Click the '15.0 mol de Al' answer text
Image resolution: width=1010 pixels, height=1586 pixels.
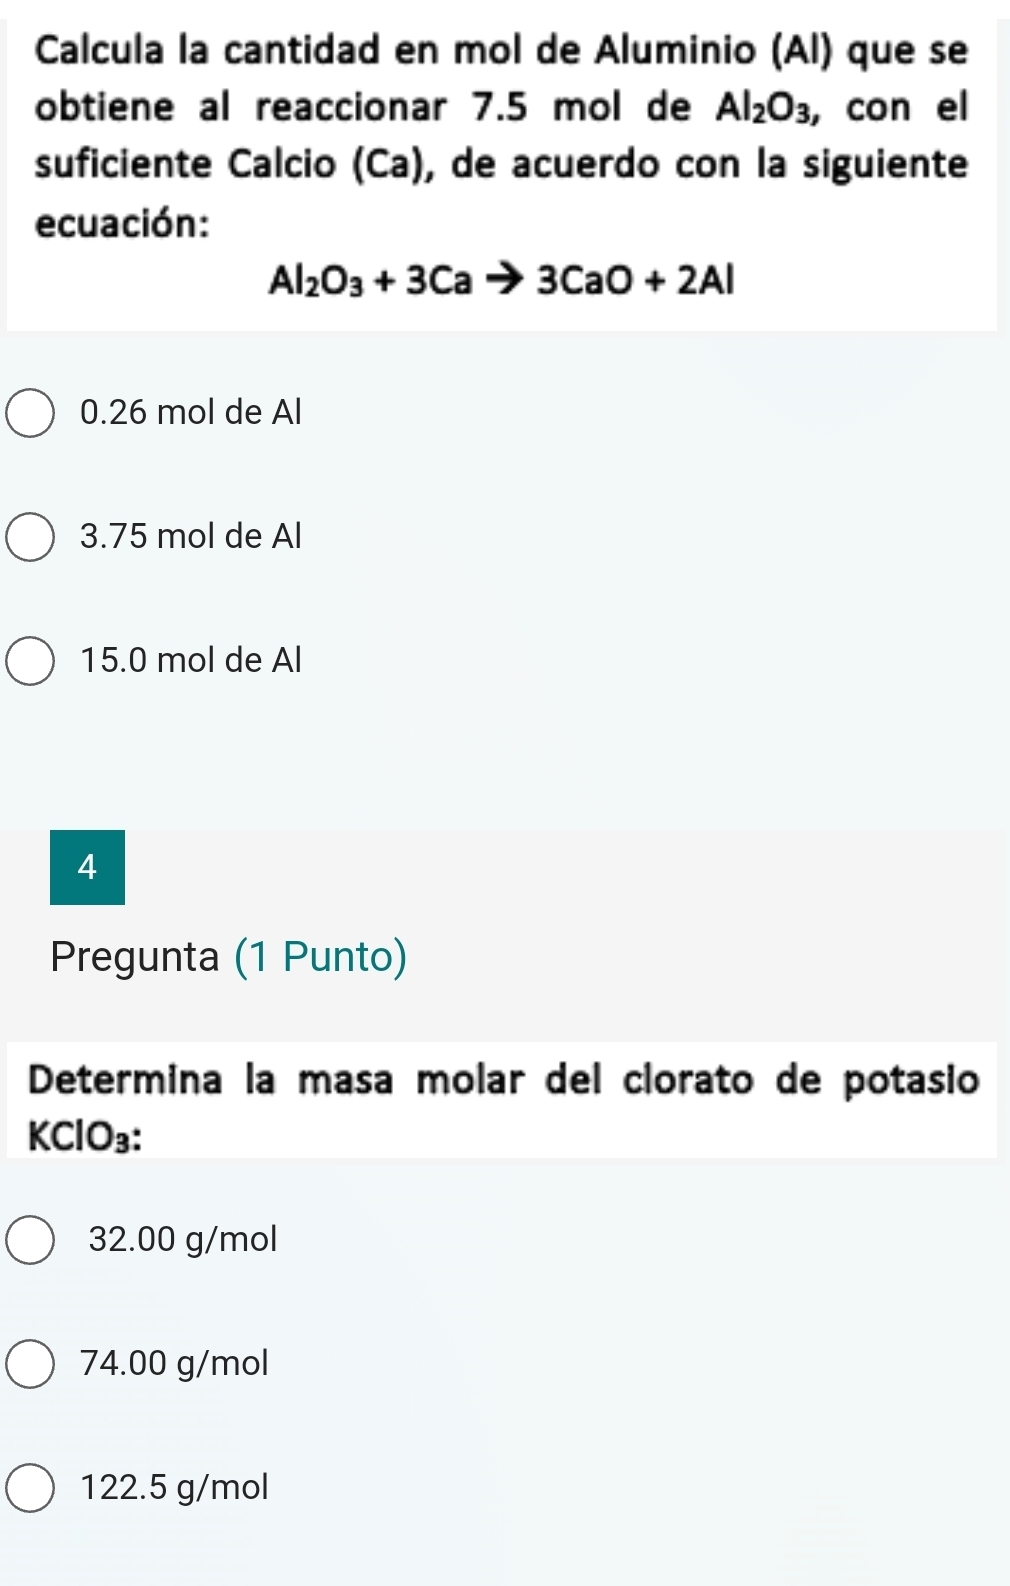coord(191,660)
